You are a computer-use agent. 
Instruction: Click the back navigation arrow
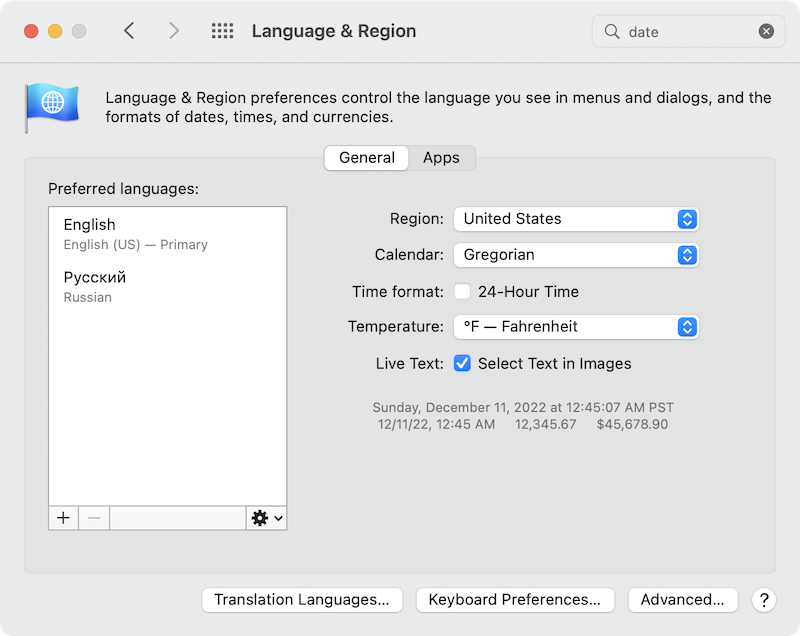tap(129, 31)
